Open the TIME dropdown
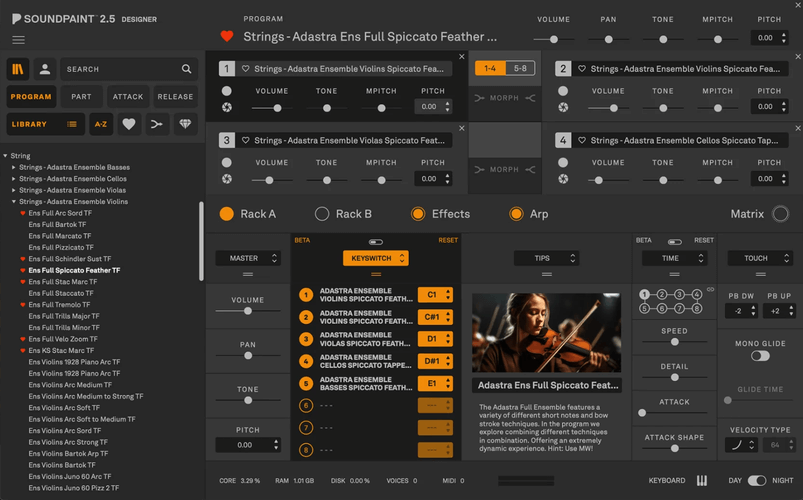This screenshot has width=803, height=500. [x=674, y=258]
